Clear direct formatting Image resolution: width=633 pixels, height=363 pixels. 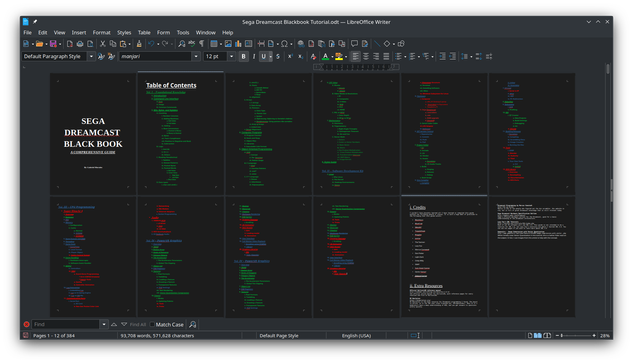313,57
